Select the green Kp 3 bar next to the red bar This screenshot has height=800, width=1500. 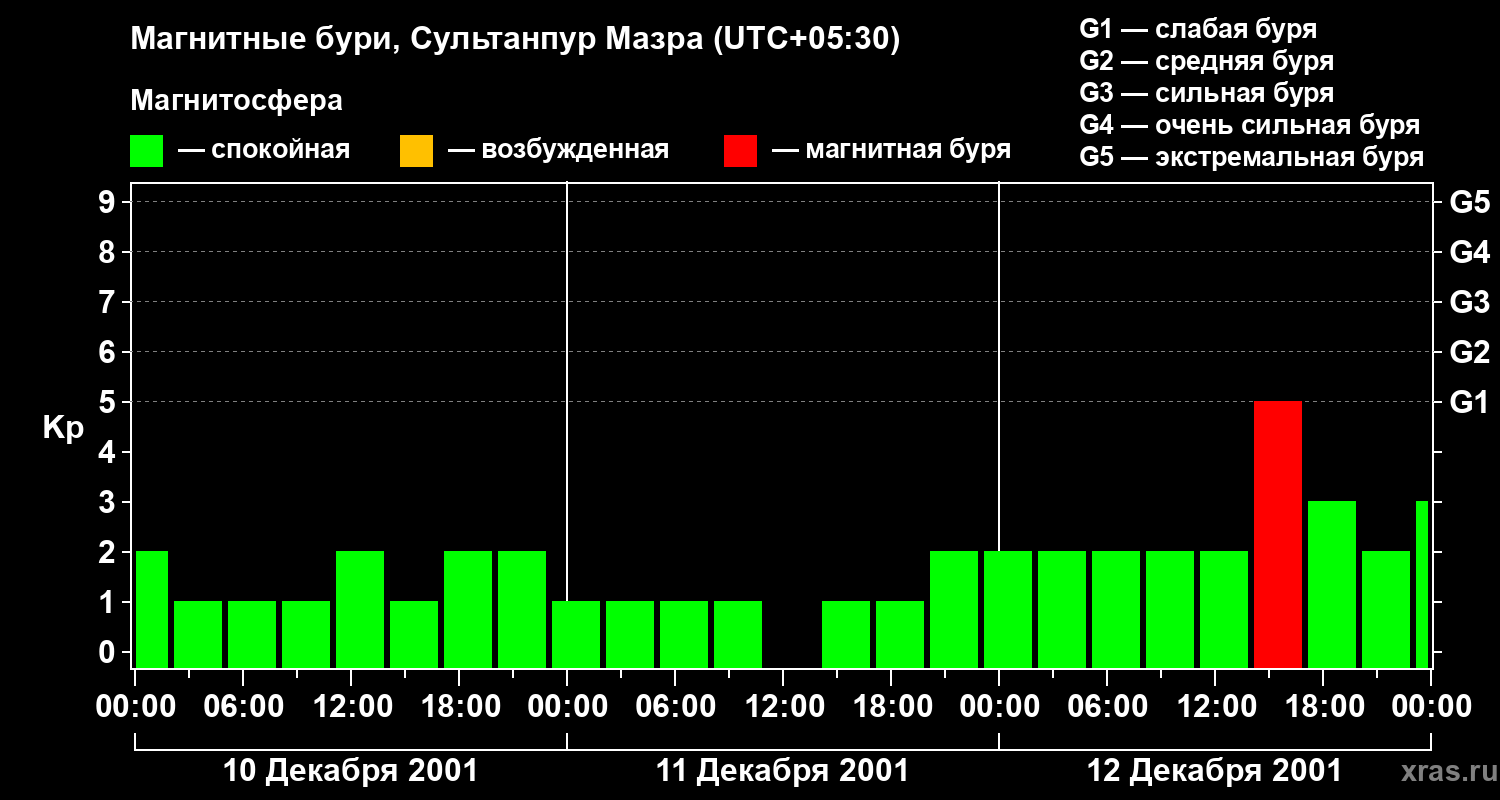coord(1332,584)
